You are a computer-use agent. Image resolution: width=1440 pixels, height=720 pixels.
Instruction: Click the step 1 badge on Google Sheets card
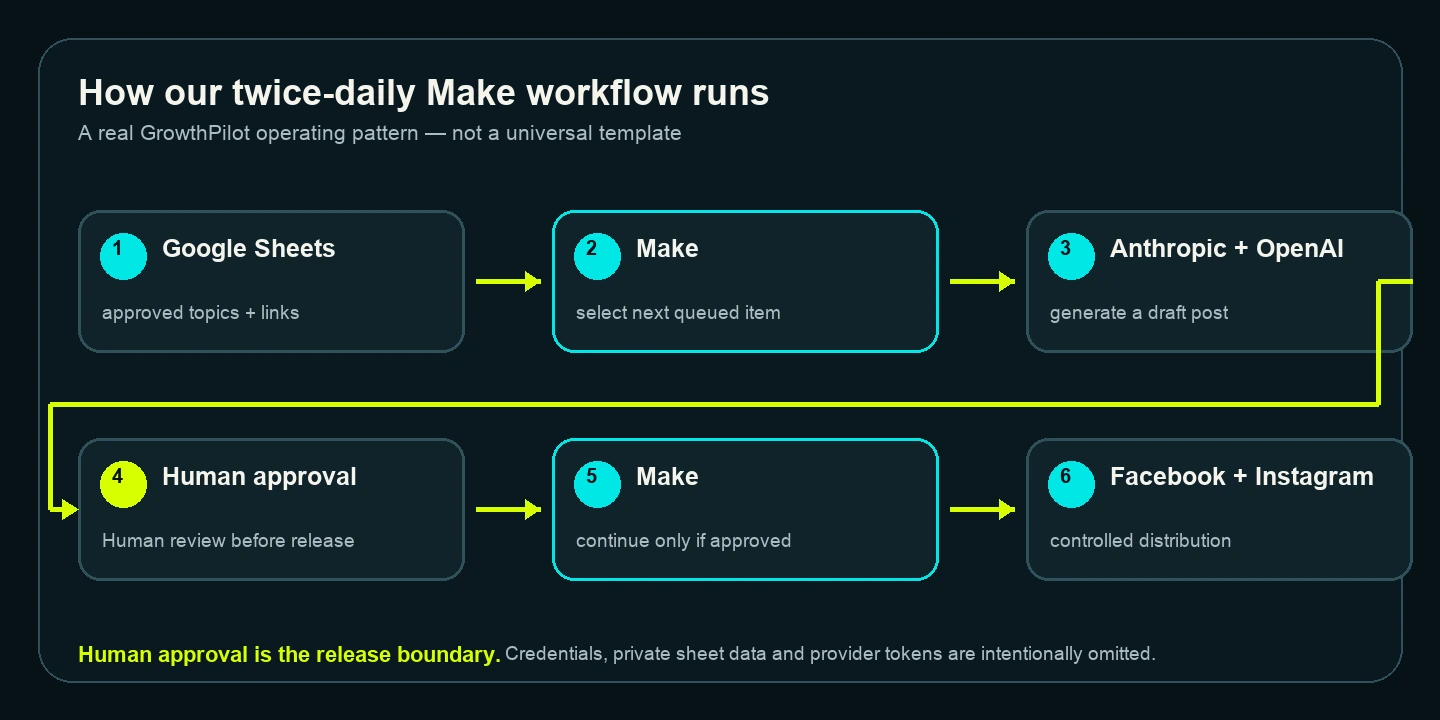coord(124,256)
